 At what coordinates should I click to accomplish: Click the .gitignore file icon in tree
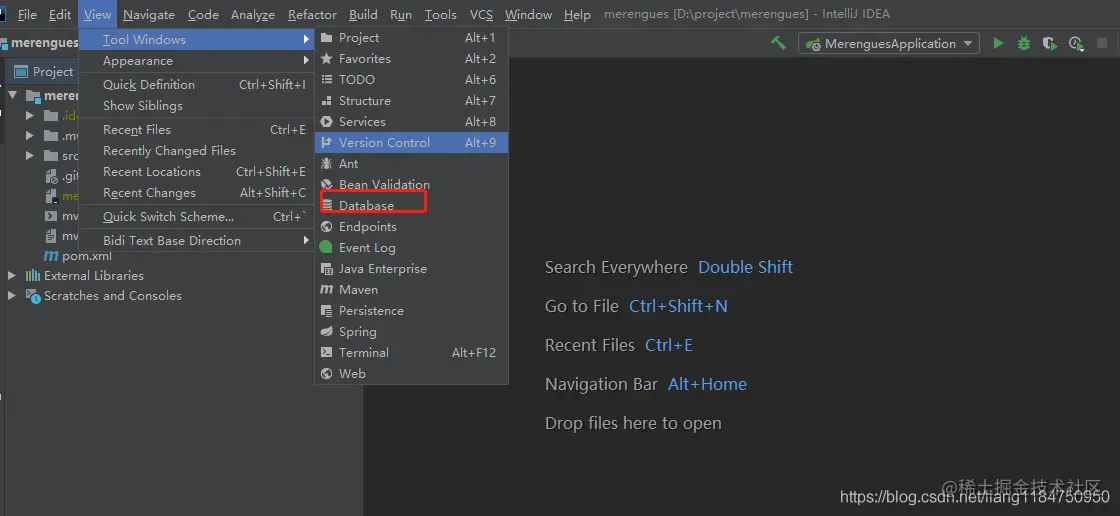(51, 176)
